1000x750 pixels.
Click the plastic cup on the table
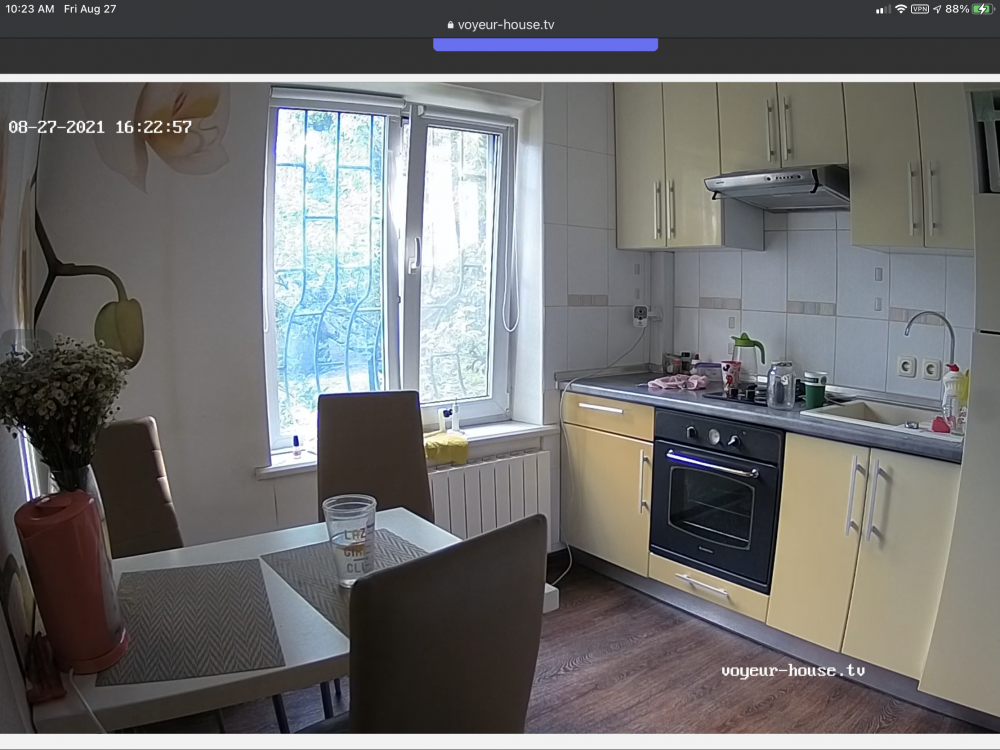click(349, 538)
